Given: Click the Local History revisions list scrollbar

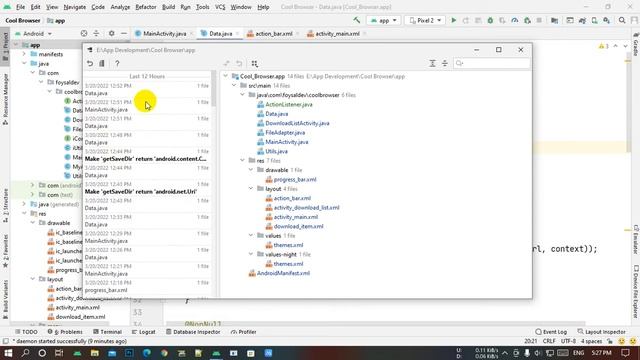Looking at the screenshot, I should click(213, 89).
